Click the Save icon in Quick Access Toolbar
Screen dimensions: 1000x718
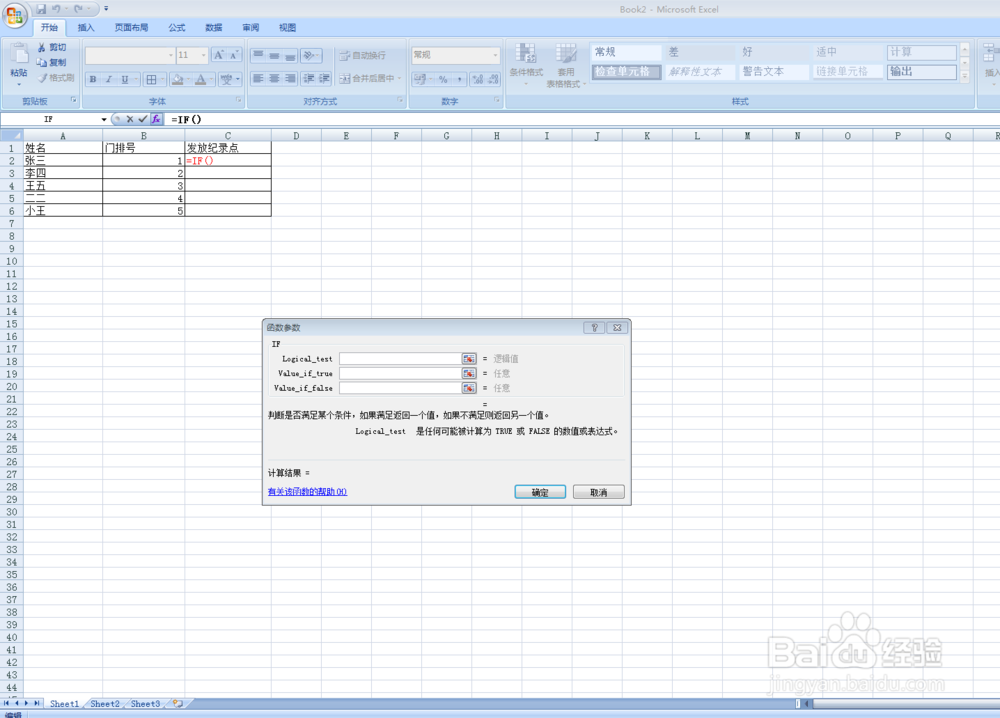(41, 9)
